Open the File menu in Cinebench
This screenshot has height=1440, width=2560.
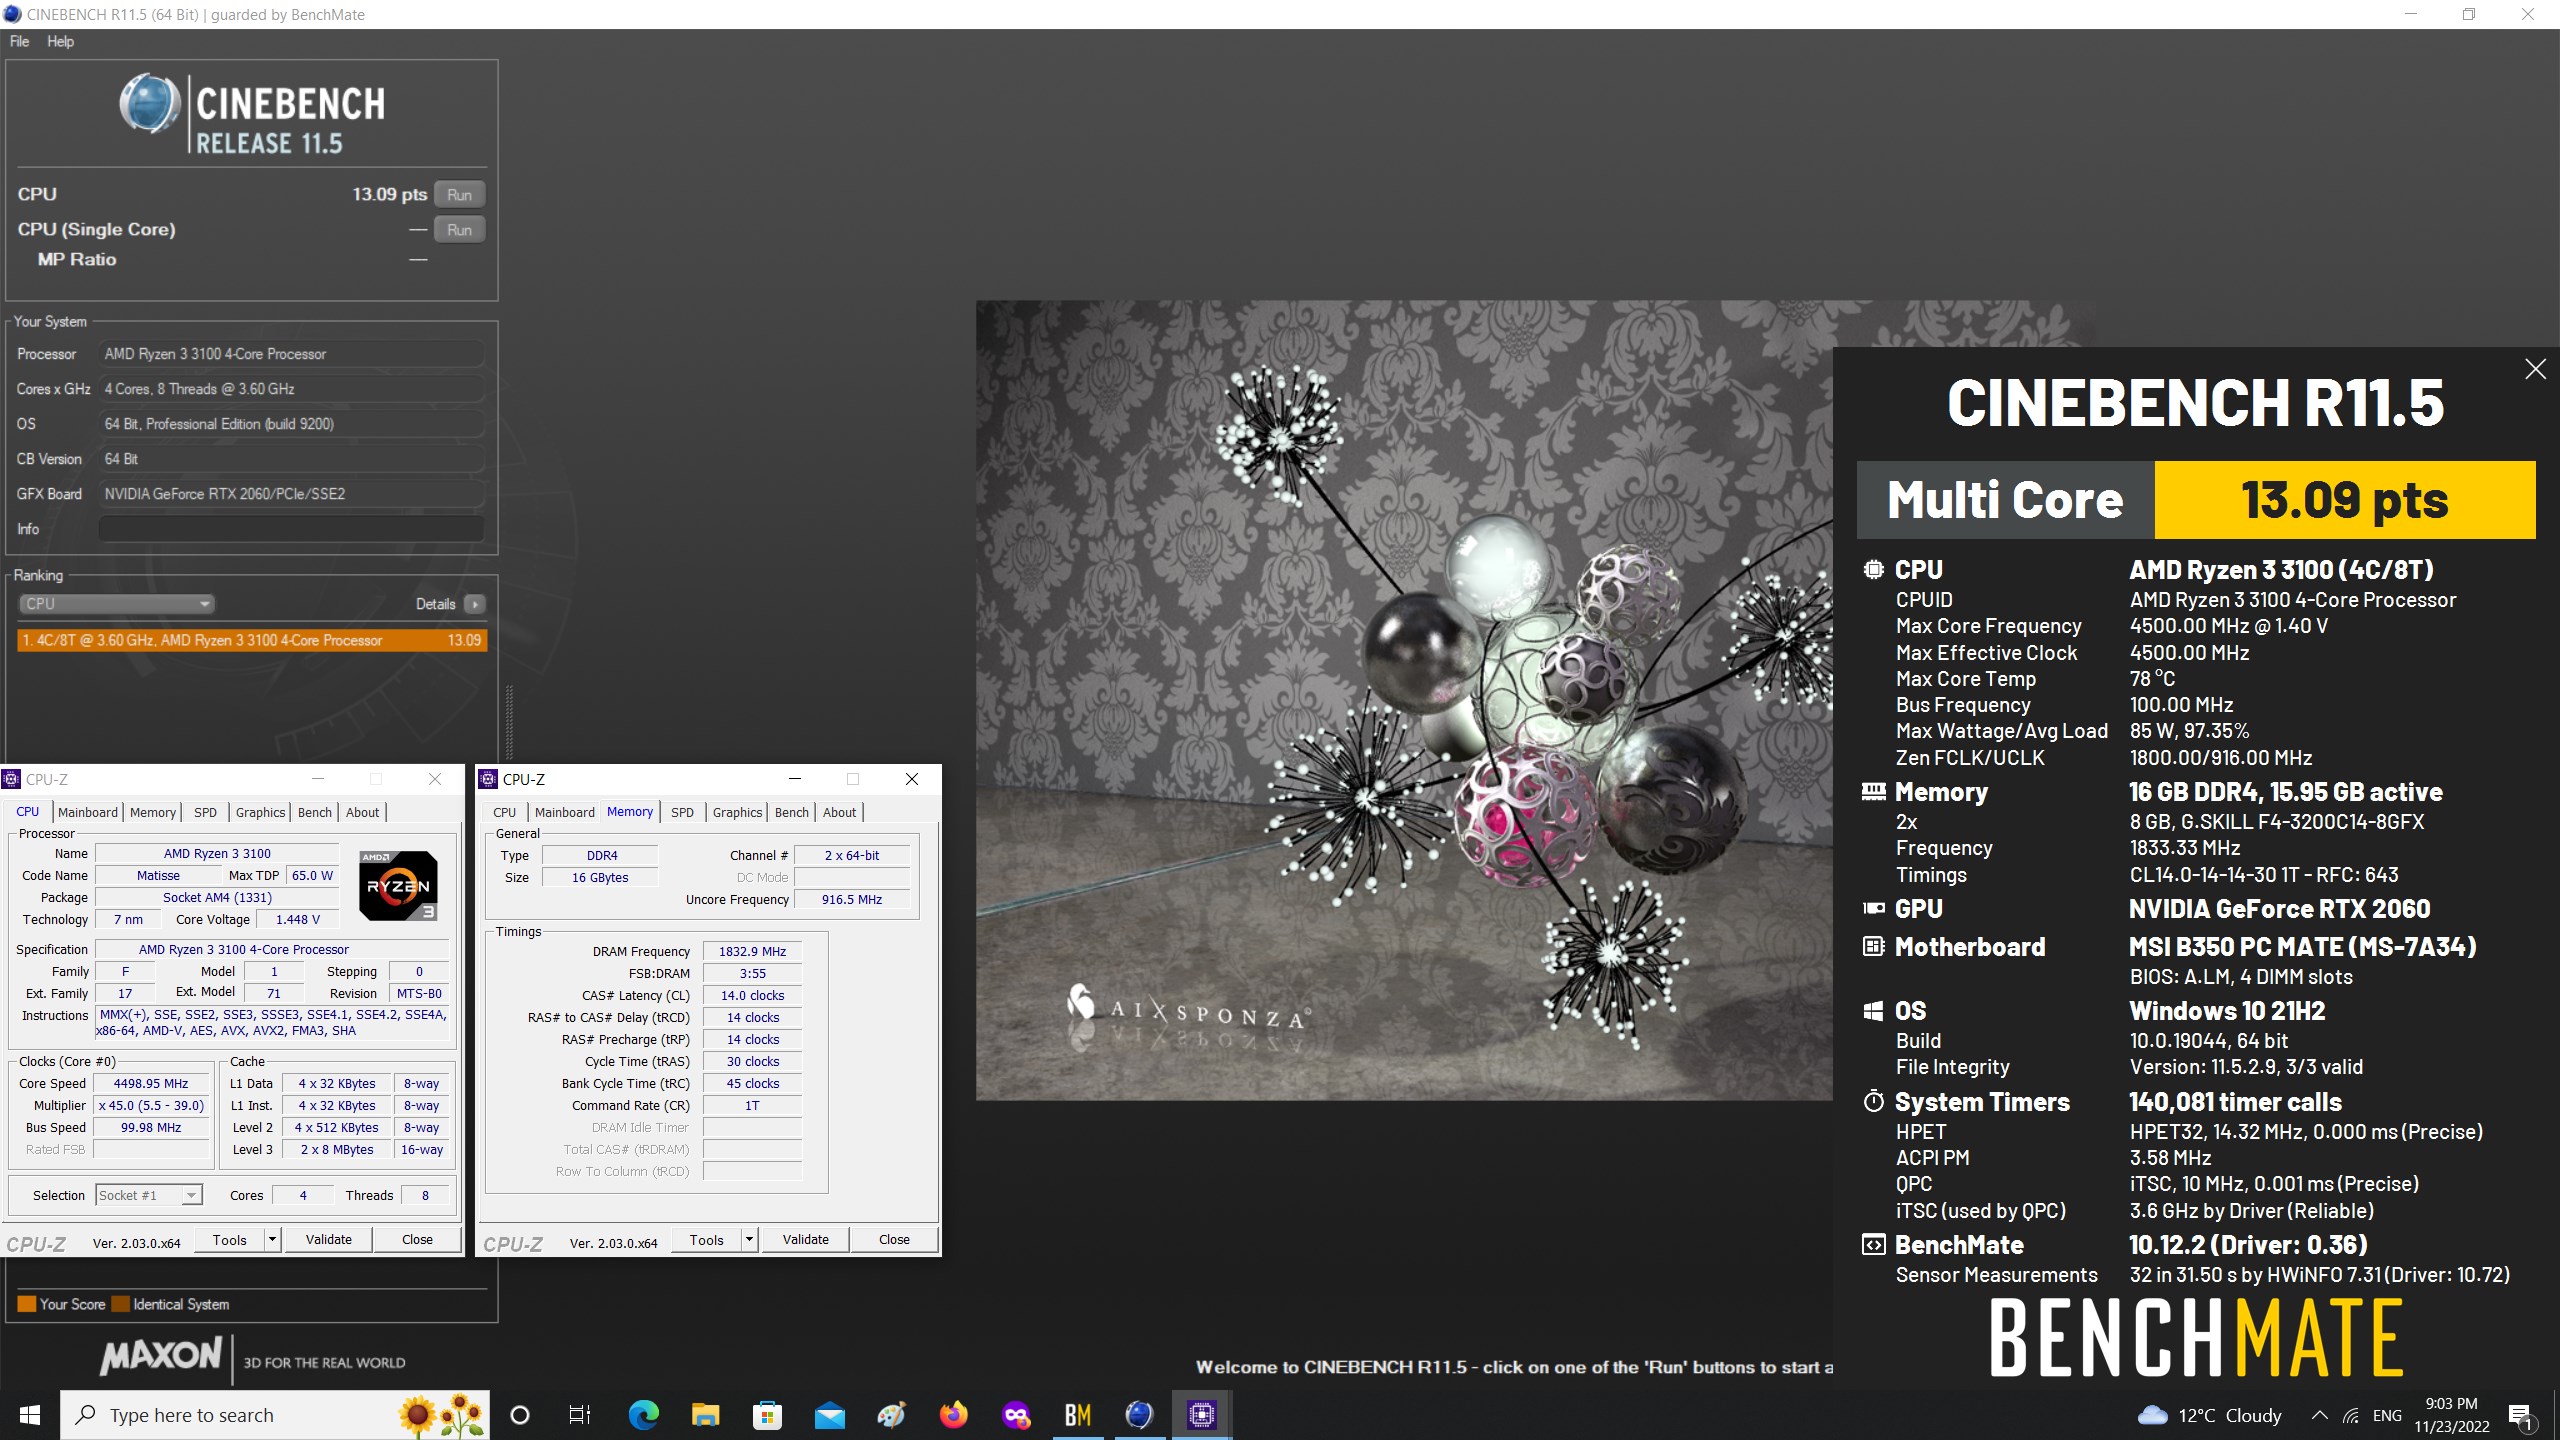pos(19,41)
